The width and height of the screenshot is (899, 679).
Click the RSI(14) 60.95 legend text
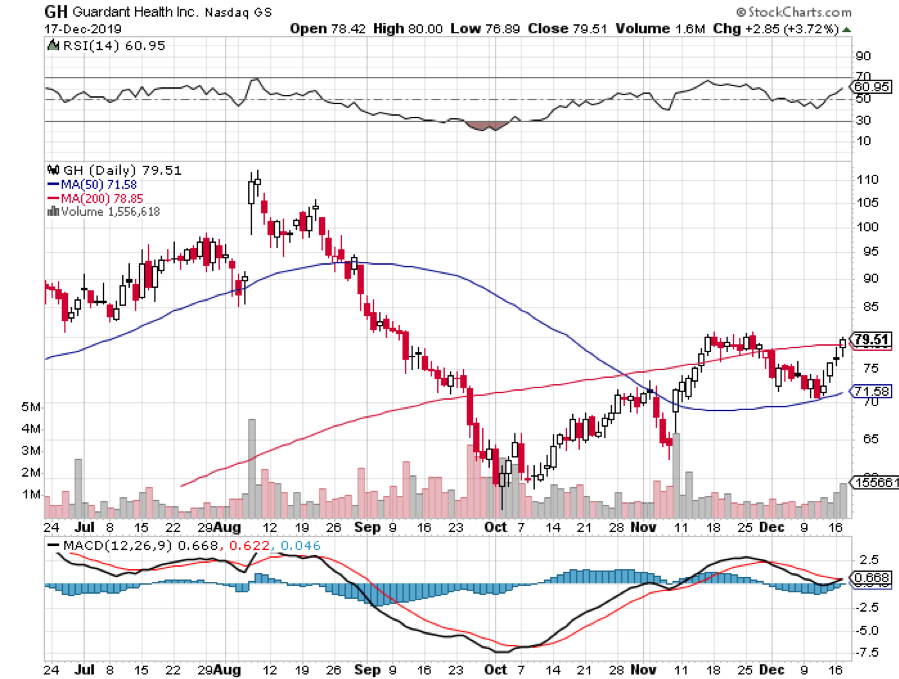pos(114,45)
